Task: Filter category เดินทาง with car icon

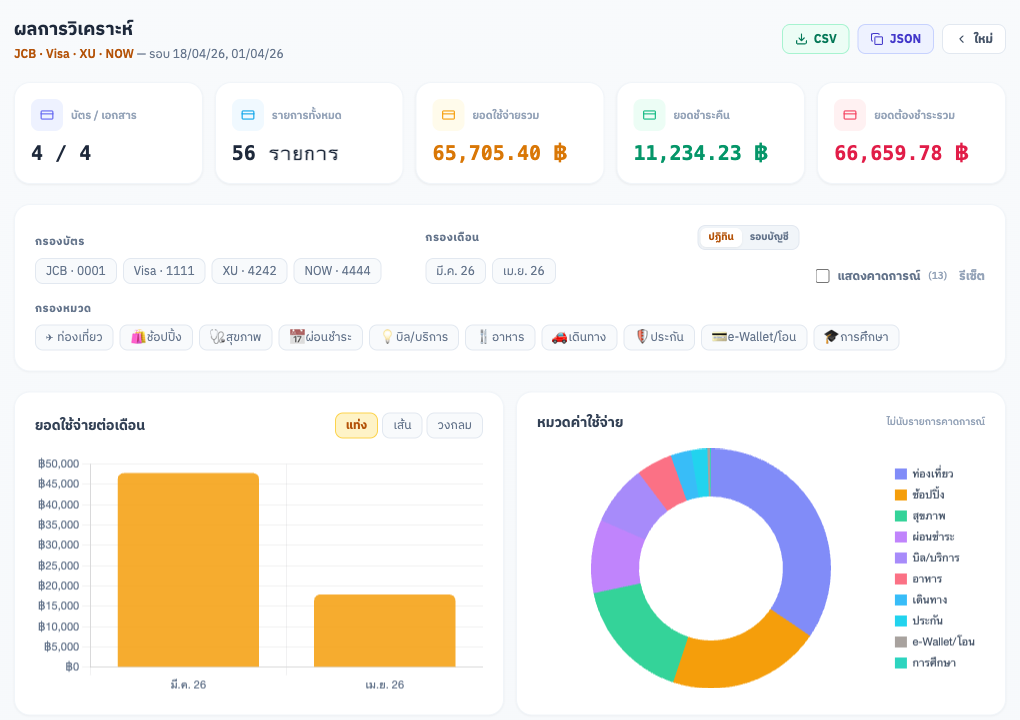Action: [579, 337]
